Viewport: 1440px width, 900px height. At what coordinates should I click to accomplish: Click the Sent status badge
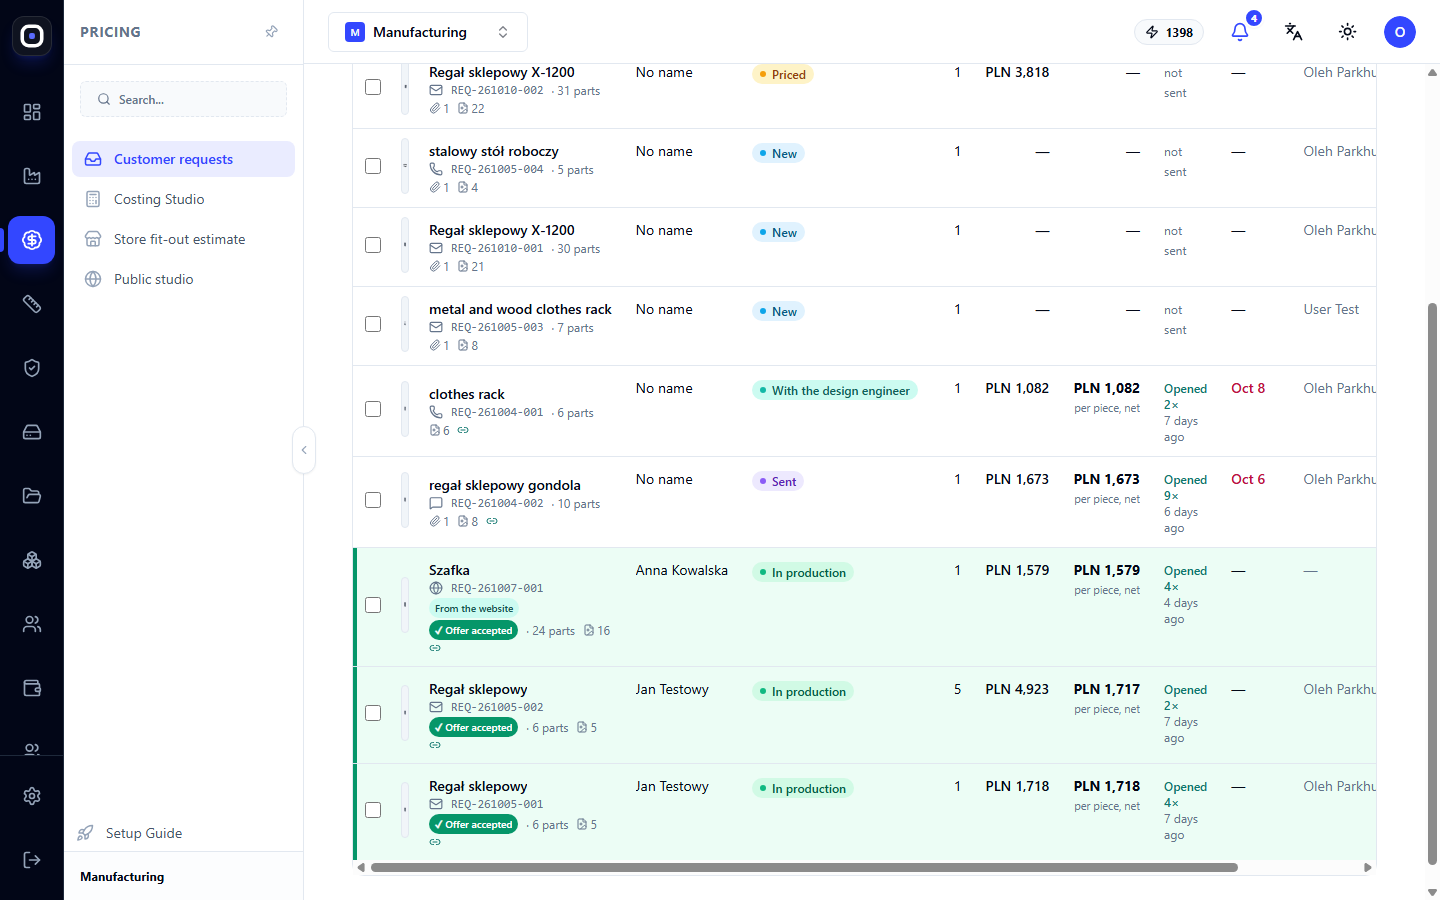[778, 481]
